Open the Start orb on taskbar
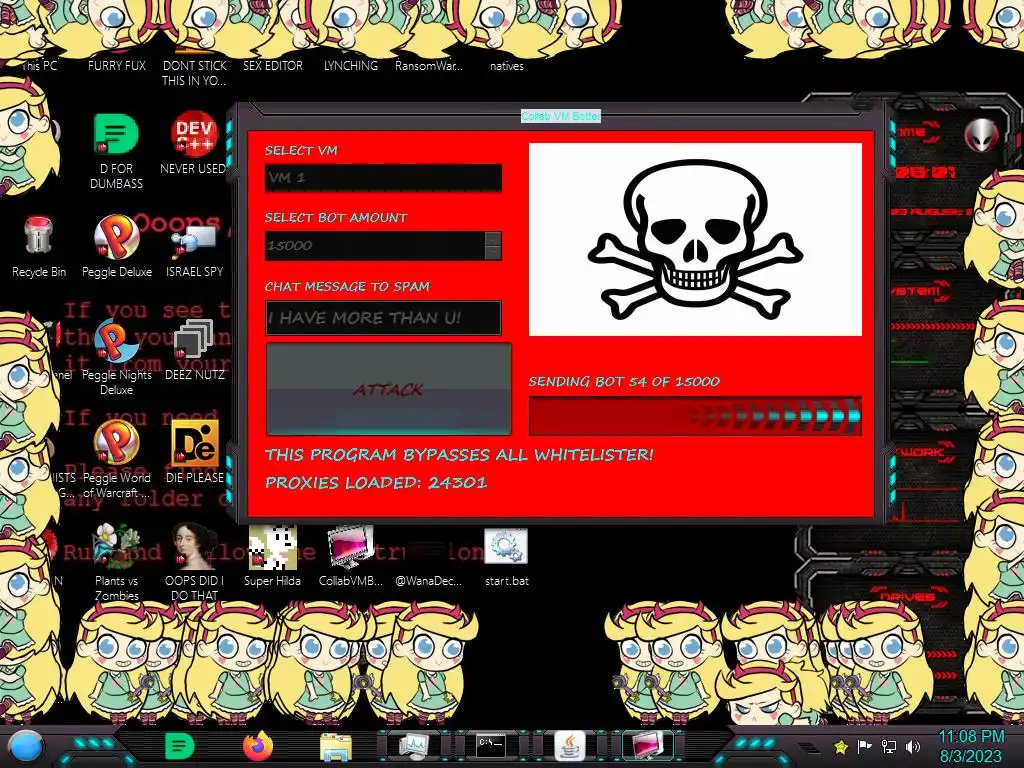1024x768 pixels. [26, 748]
